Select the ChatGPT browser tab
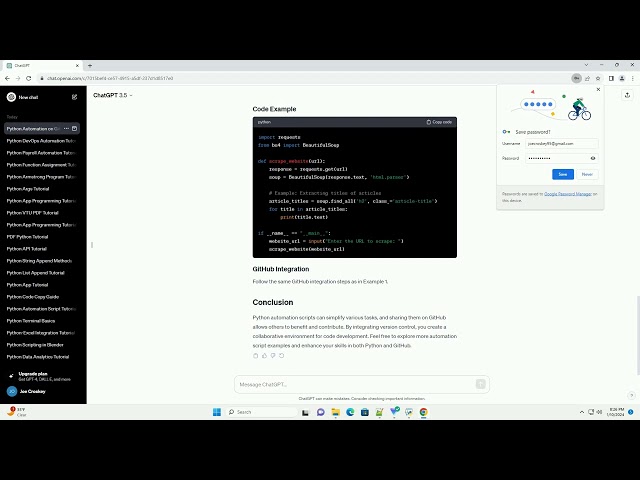Viewport: 640px width, 480px height. click(x=42, y=65)
